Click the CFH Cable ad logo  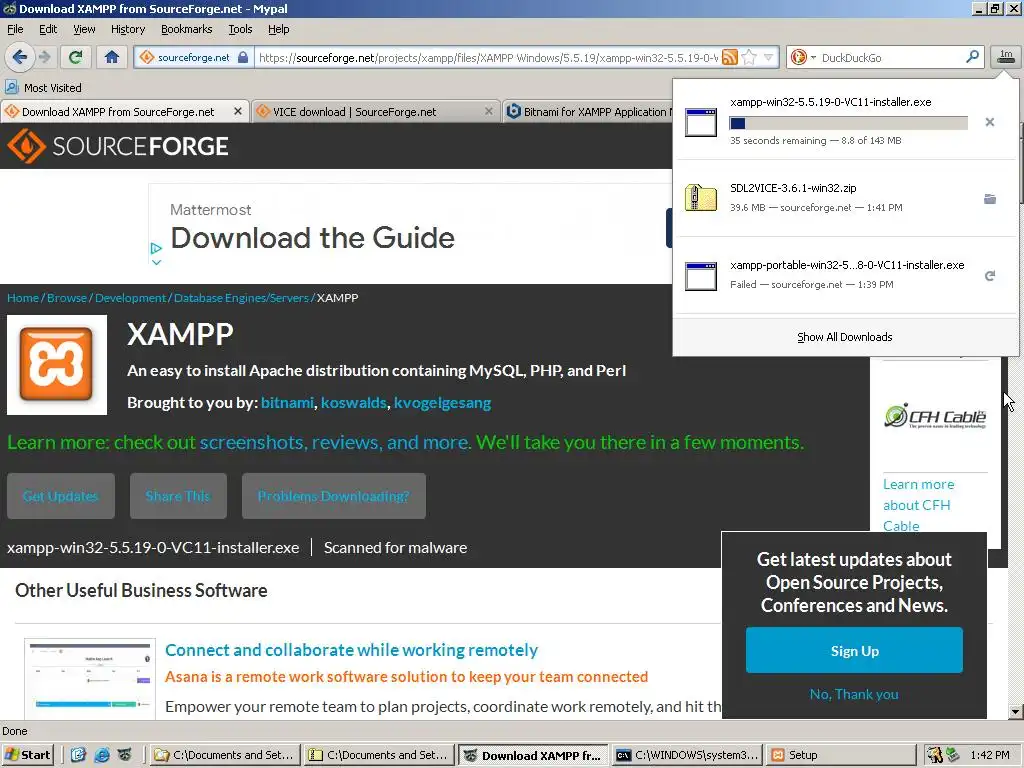pos(935,415)
